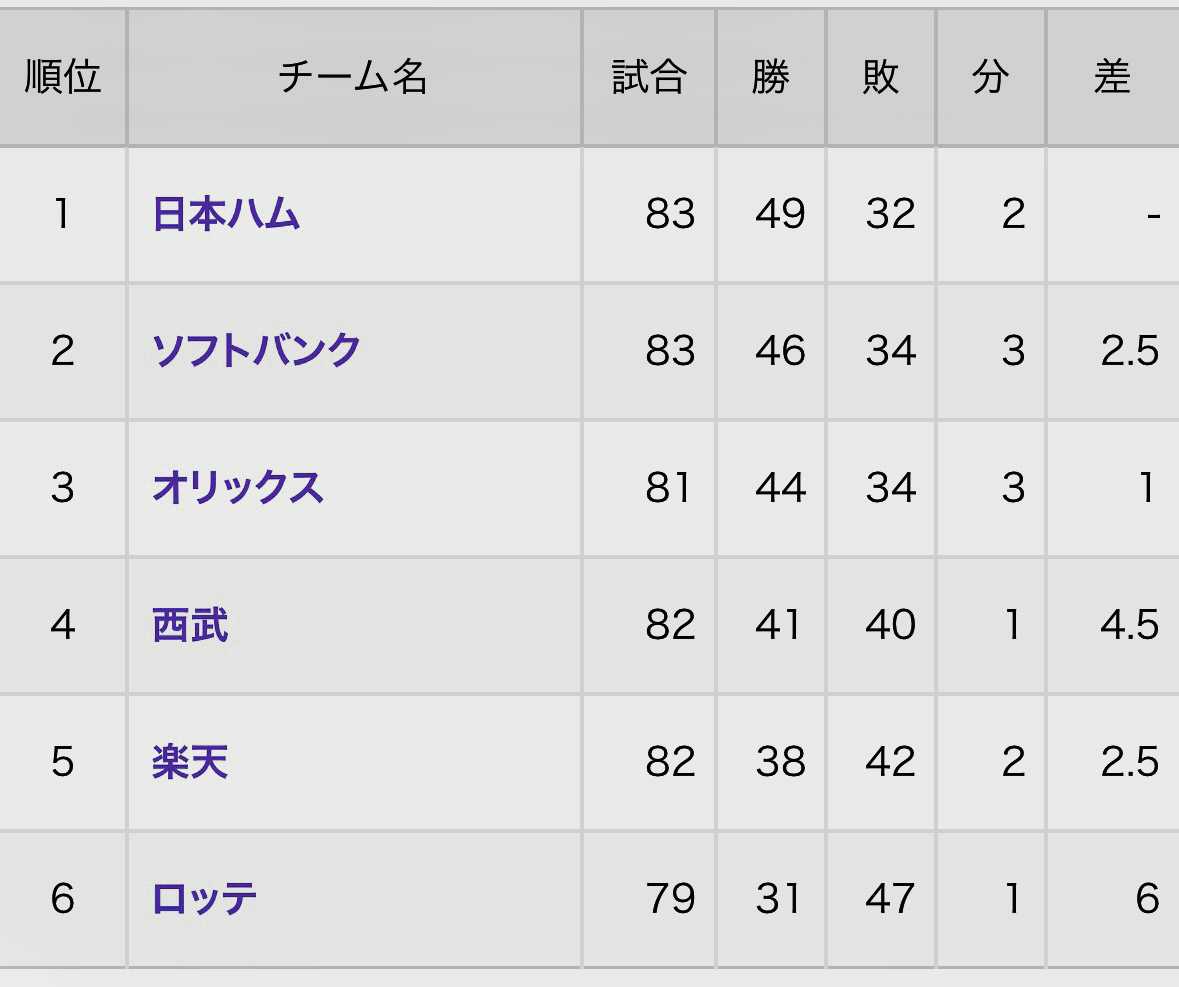Select オリックス's 81 games cell
Viewport: 1179px width, 987px height.
pyautogui.click(x=669, y=488)
